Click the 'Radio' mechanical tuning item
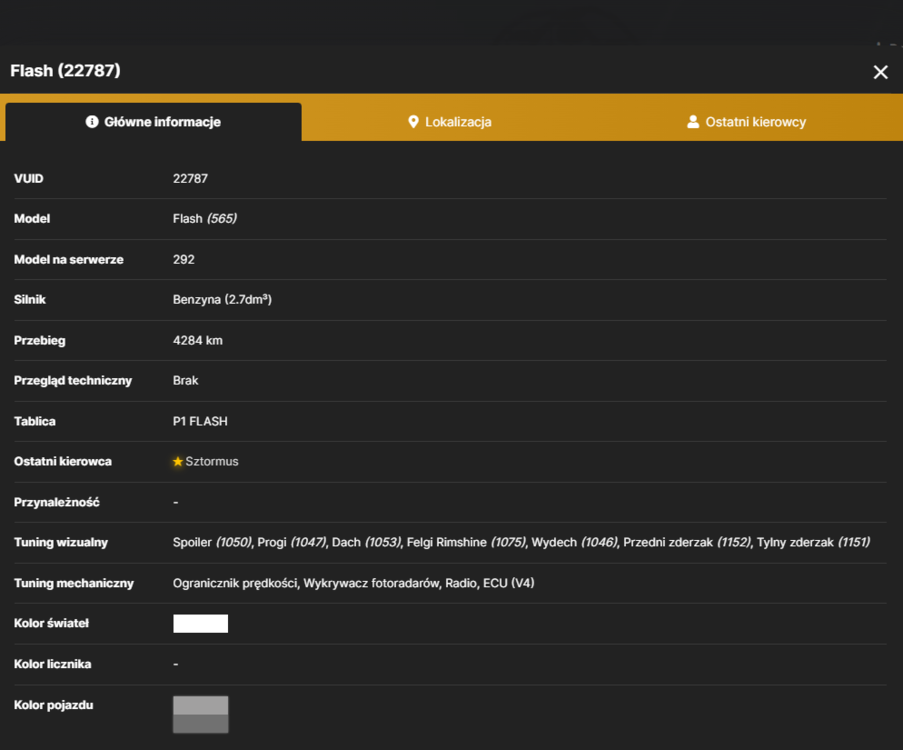The height and width of the screenshot is (750, 903). pyautogui.click(x=461, y=584)
